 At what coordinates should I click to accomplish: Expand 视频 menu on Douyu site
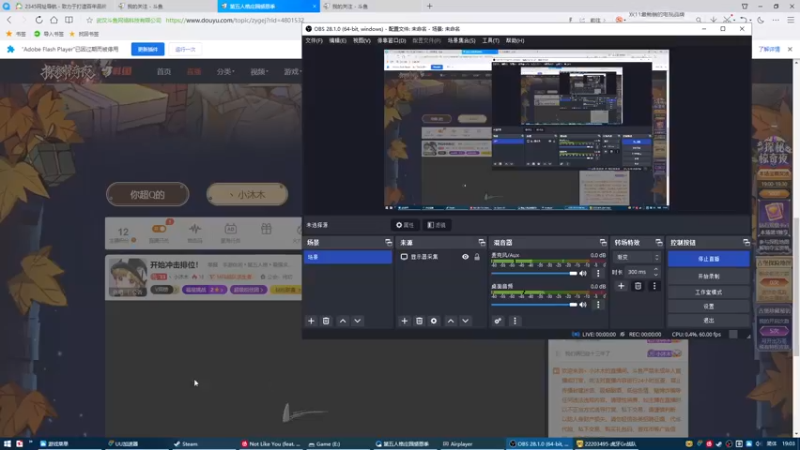pos(259,71)
